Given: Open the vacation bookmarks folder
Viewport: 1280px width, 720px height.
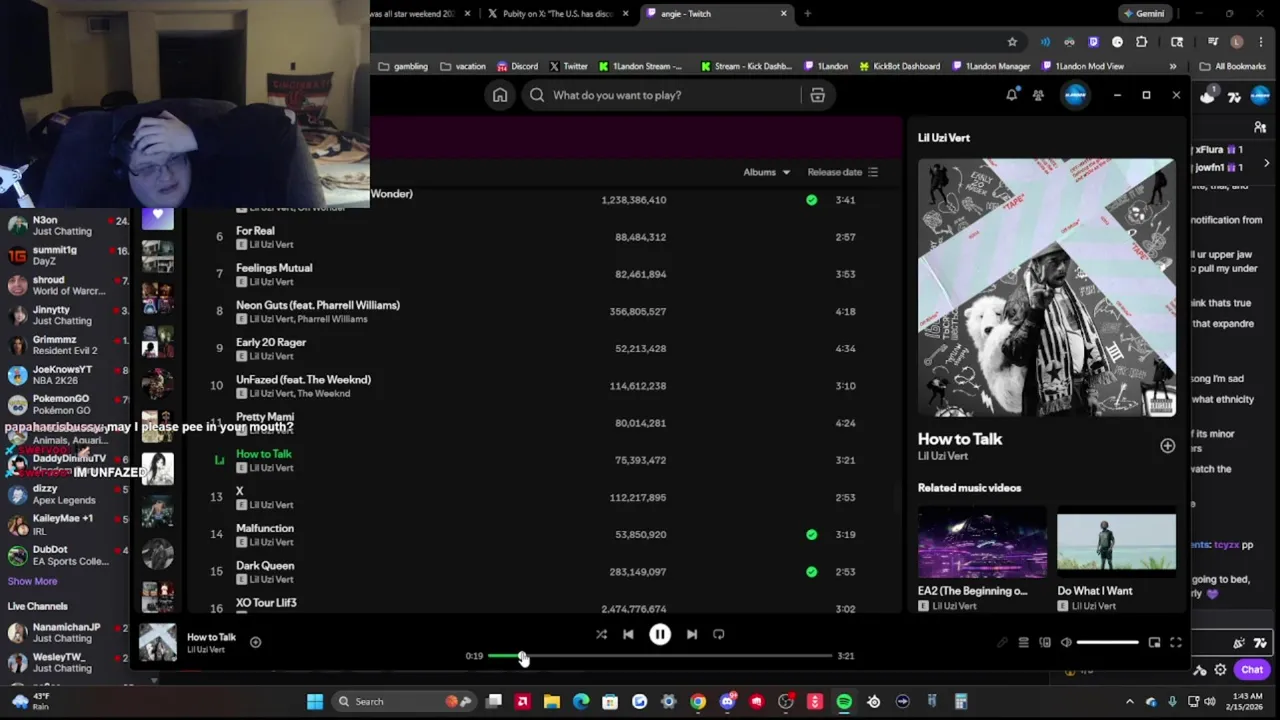Looking at the screenshot, I should coord(463,67).
